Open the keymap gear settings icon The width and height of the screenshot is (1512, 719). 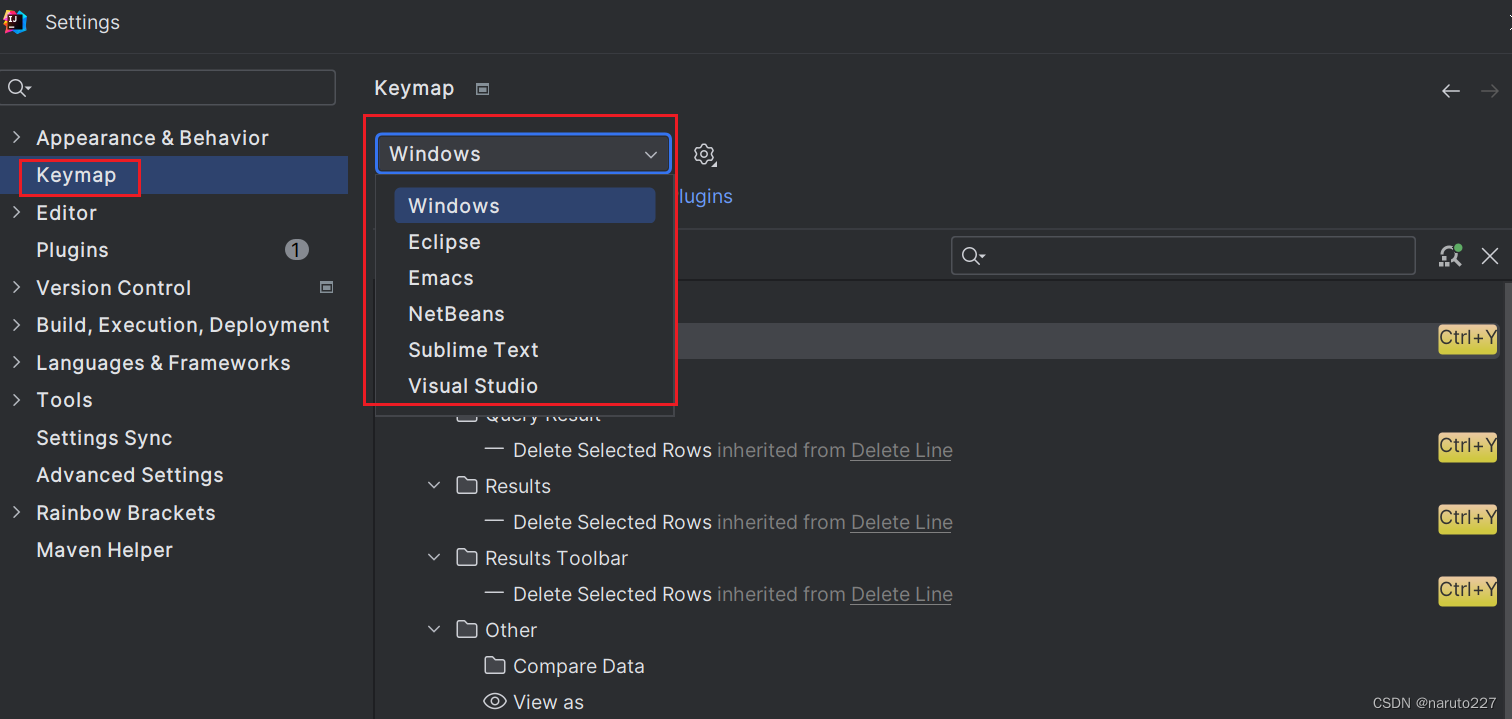[x=705, y=155]
